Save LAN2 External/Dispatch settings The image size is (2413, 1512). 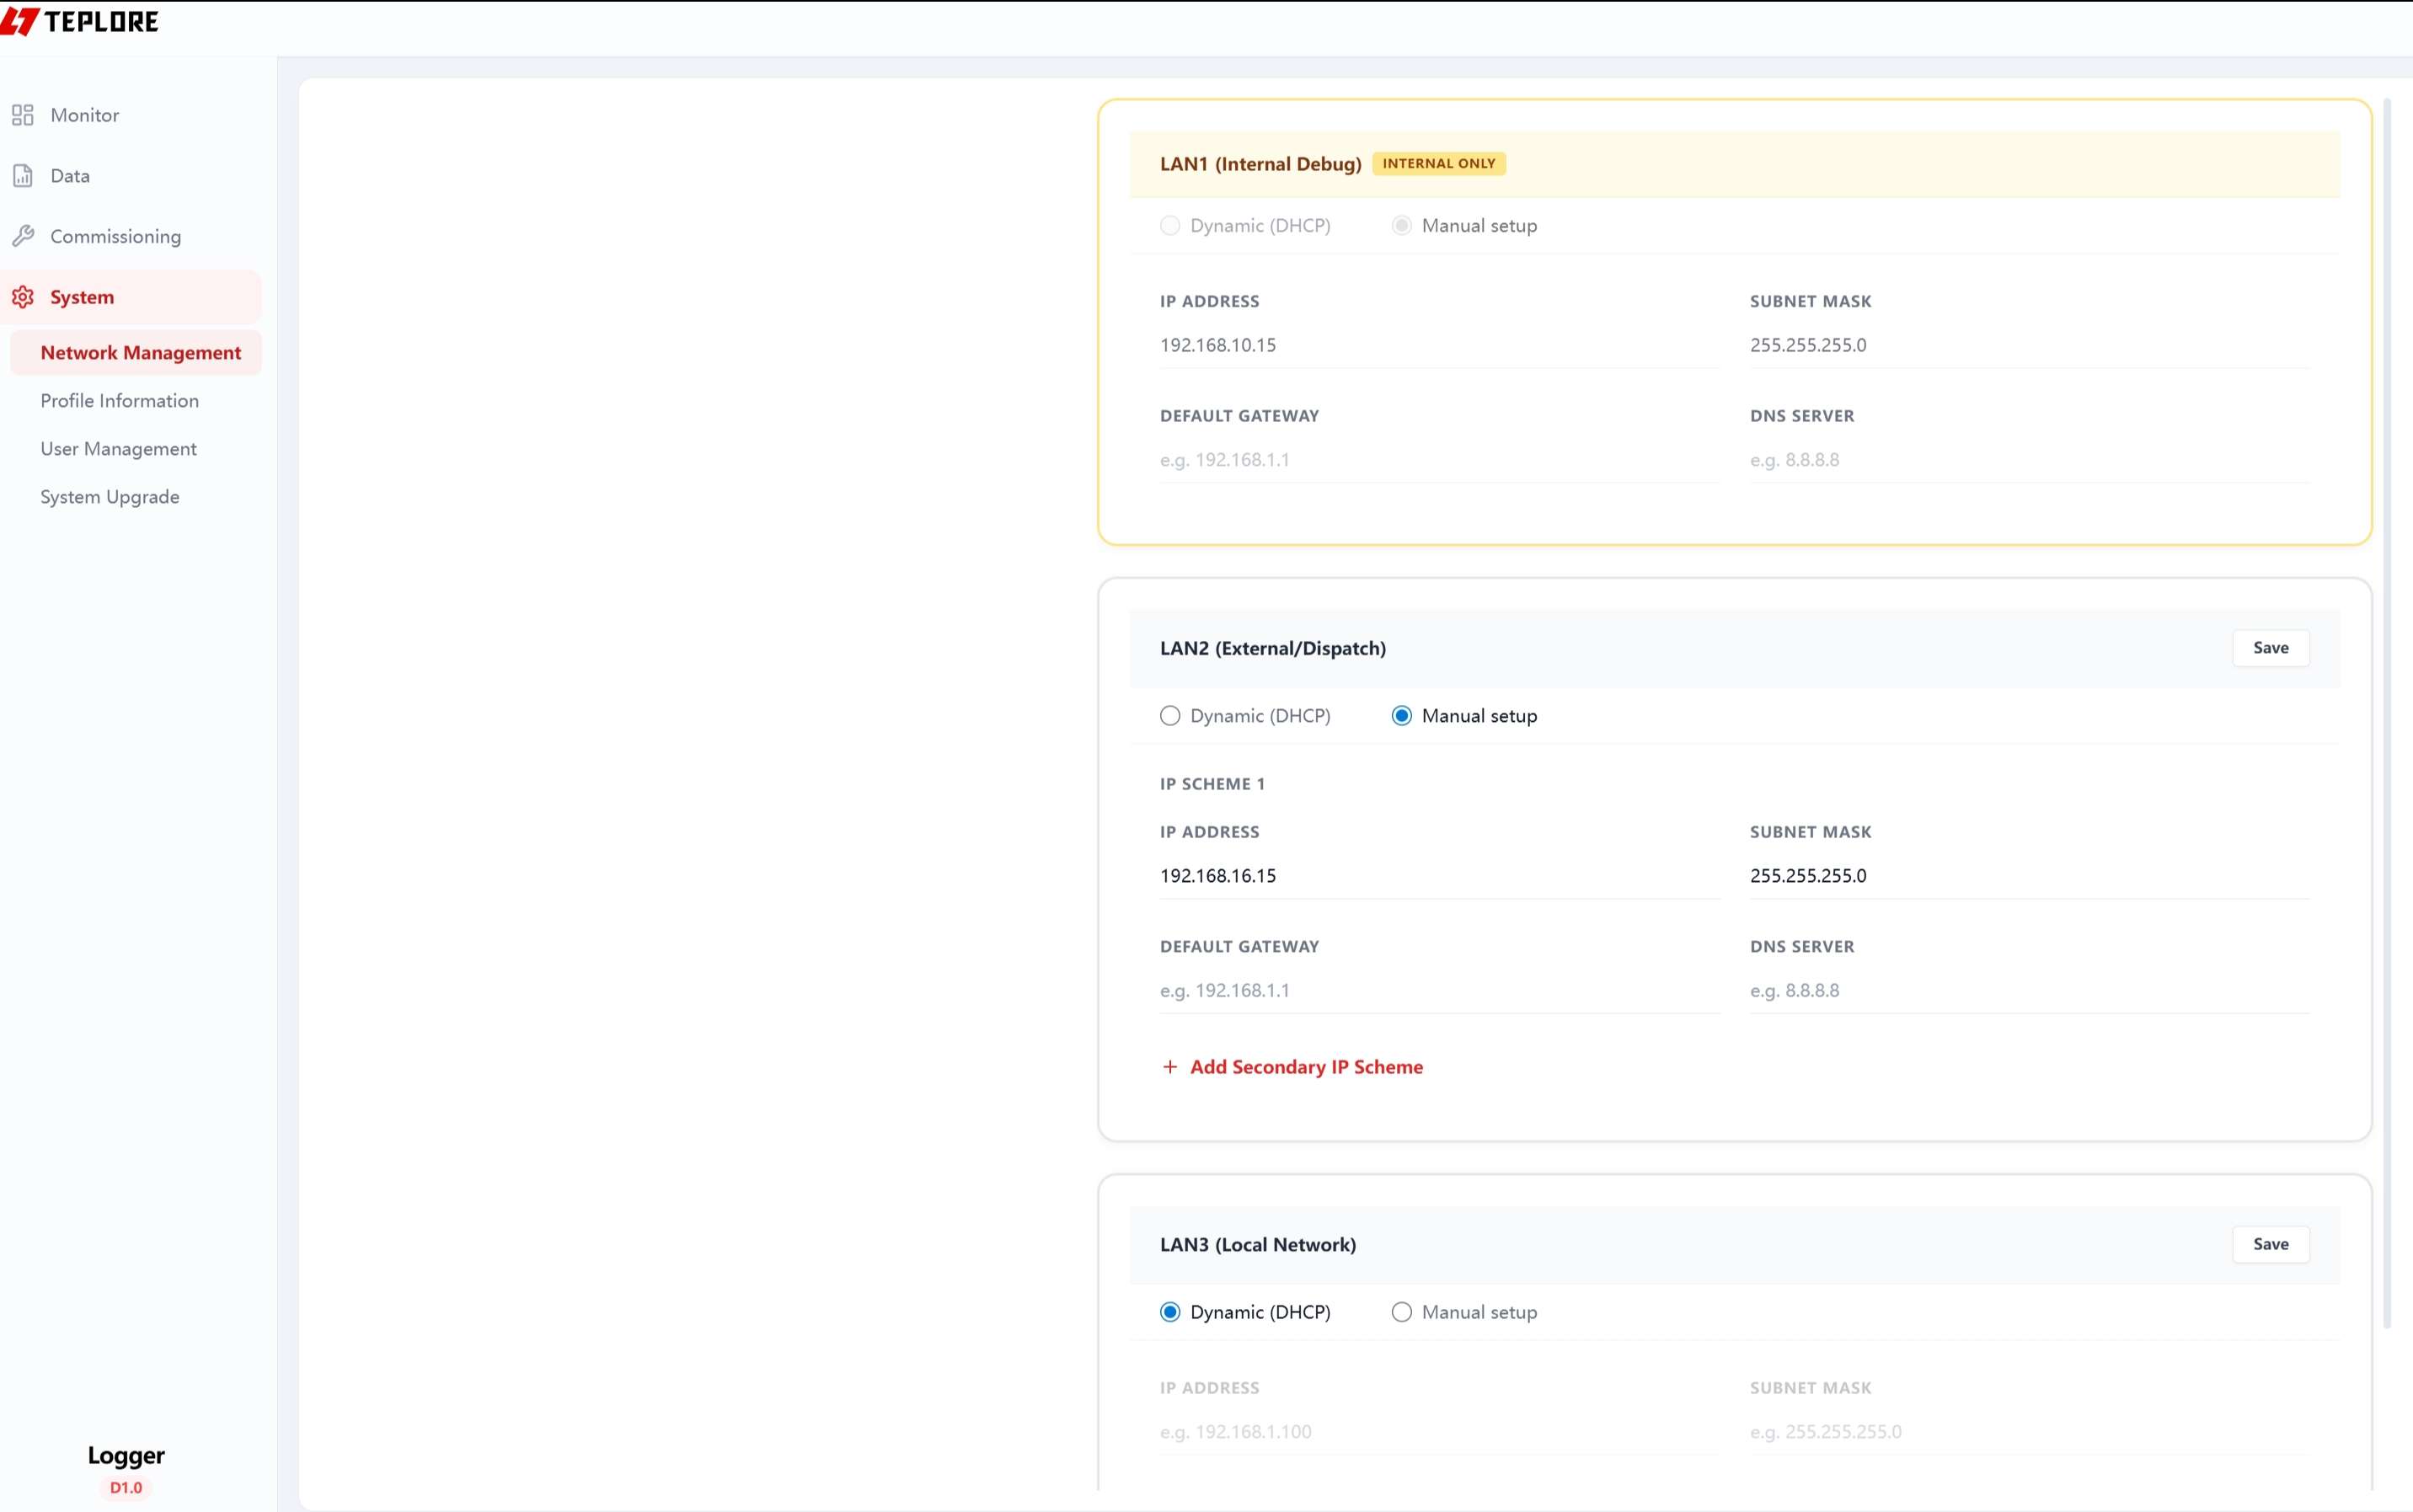pyautogui.click(x=2270, y=648)
